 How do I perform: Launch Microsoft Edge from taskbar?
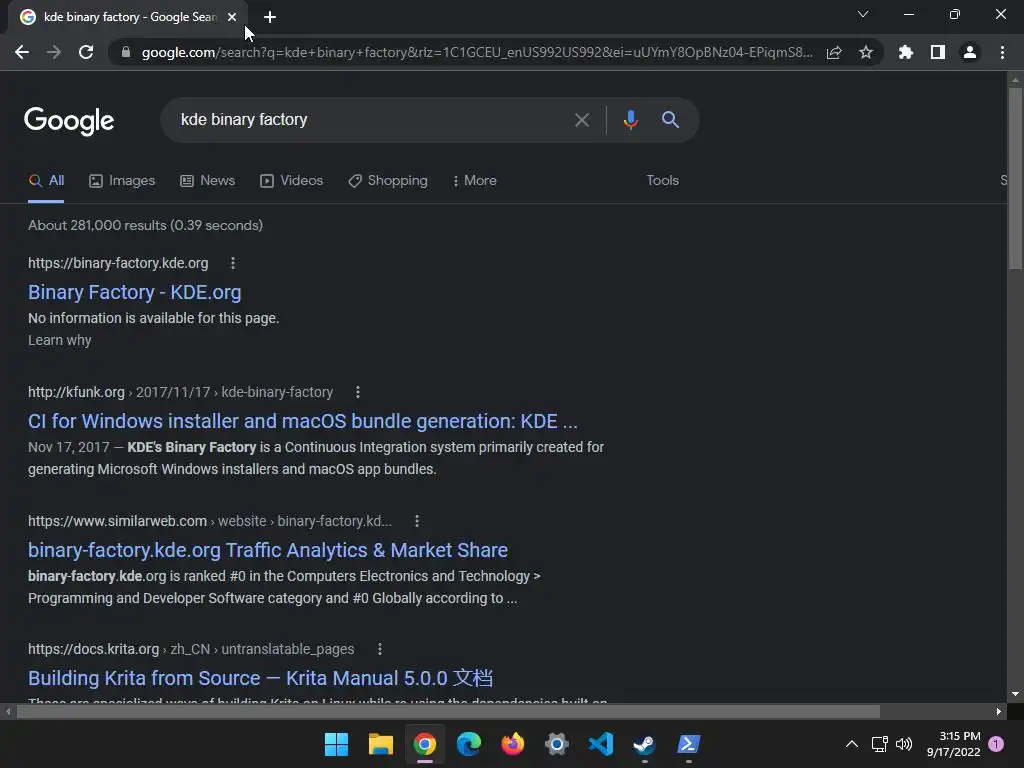pos(469,744)
